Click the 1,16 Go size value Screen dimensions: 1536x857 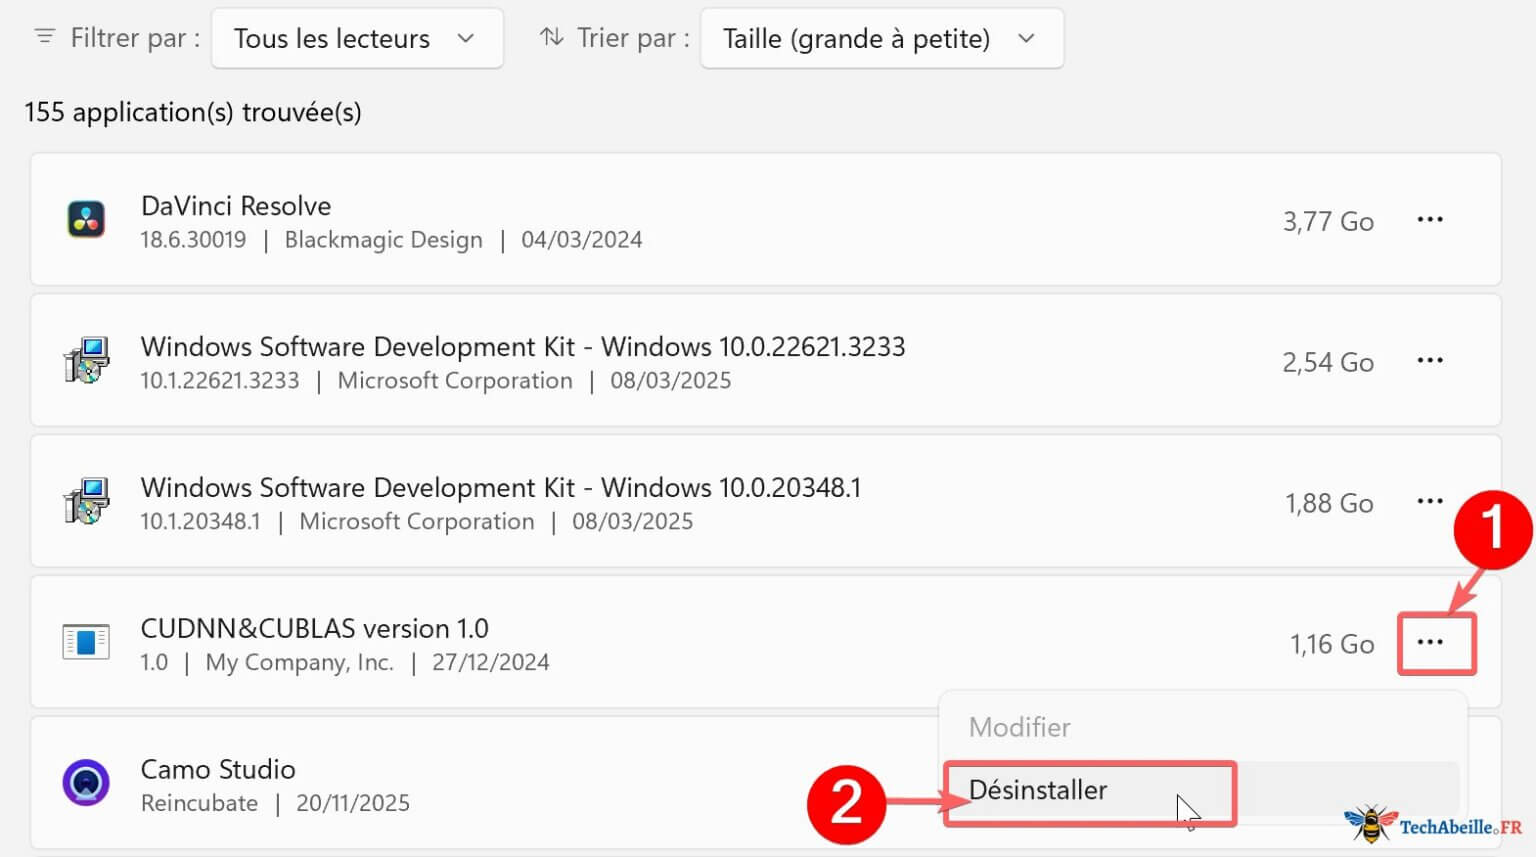coord(1332,644)
